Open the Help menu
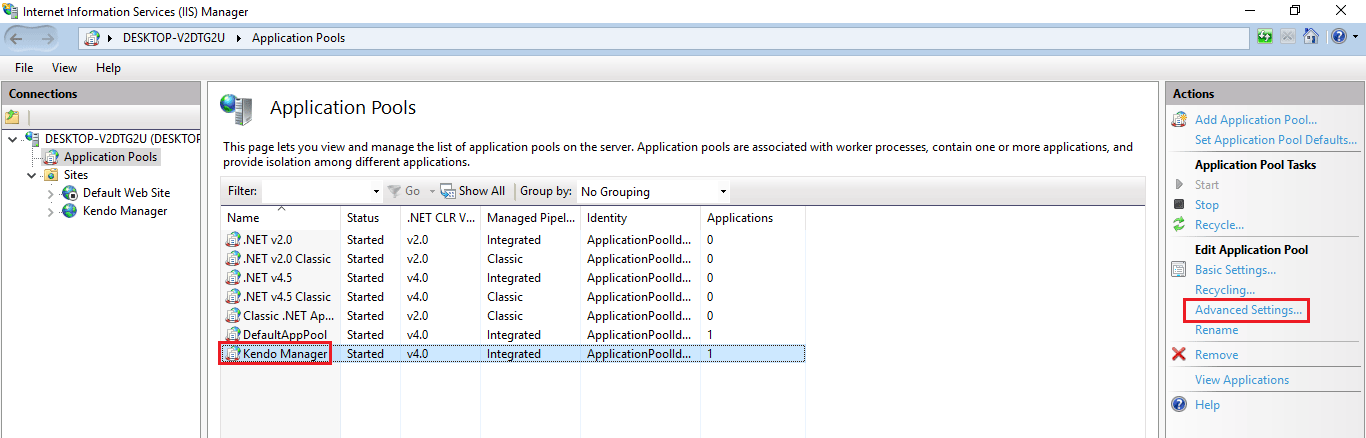The height and width of the screenshot is (438, 1366). pos(108,68)
